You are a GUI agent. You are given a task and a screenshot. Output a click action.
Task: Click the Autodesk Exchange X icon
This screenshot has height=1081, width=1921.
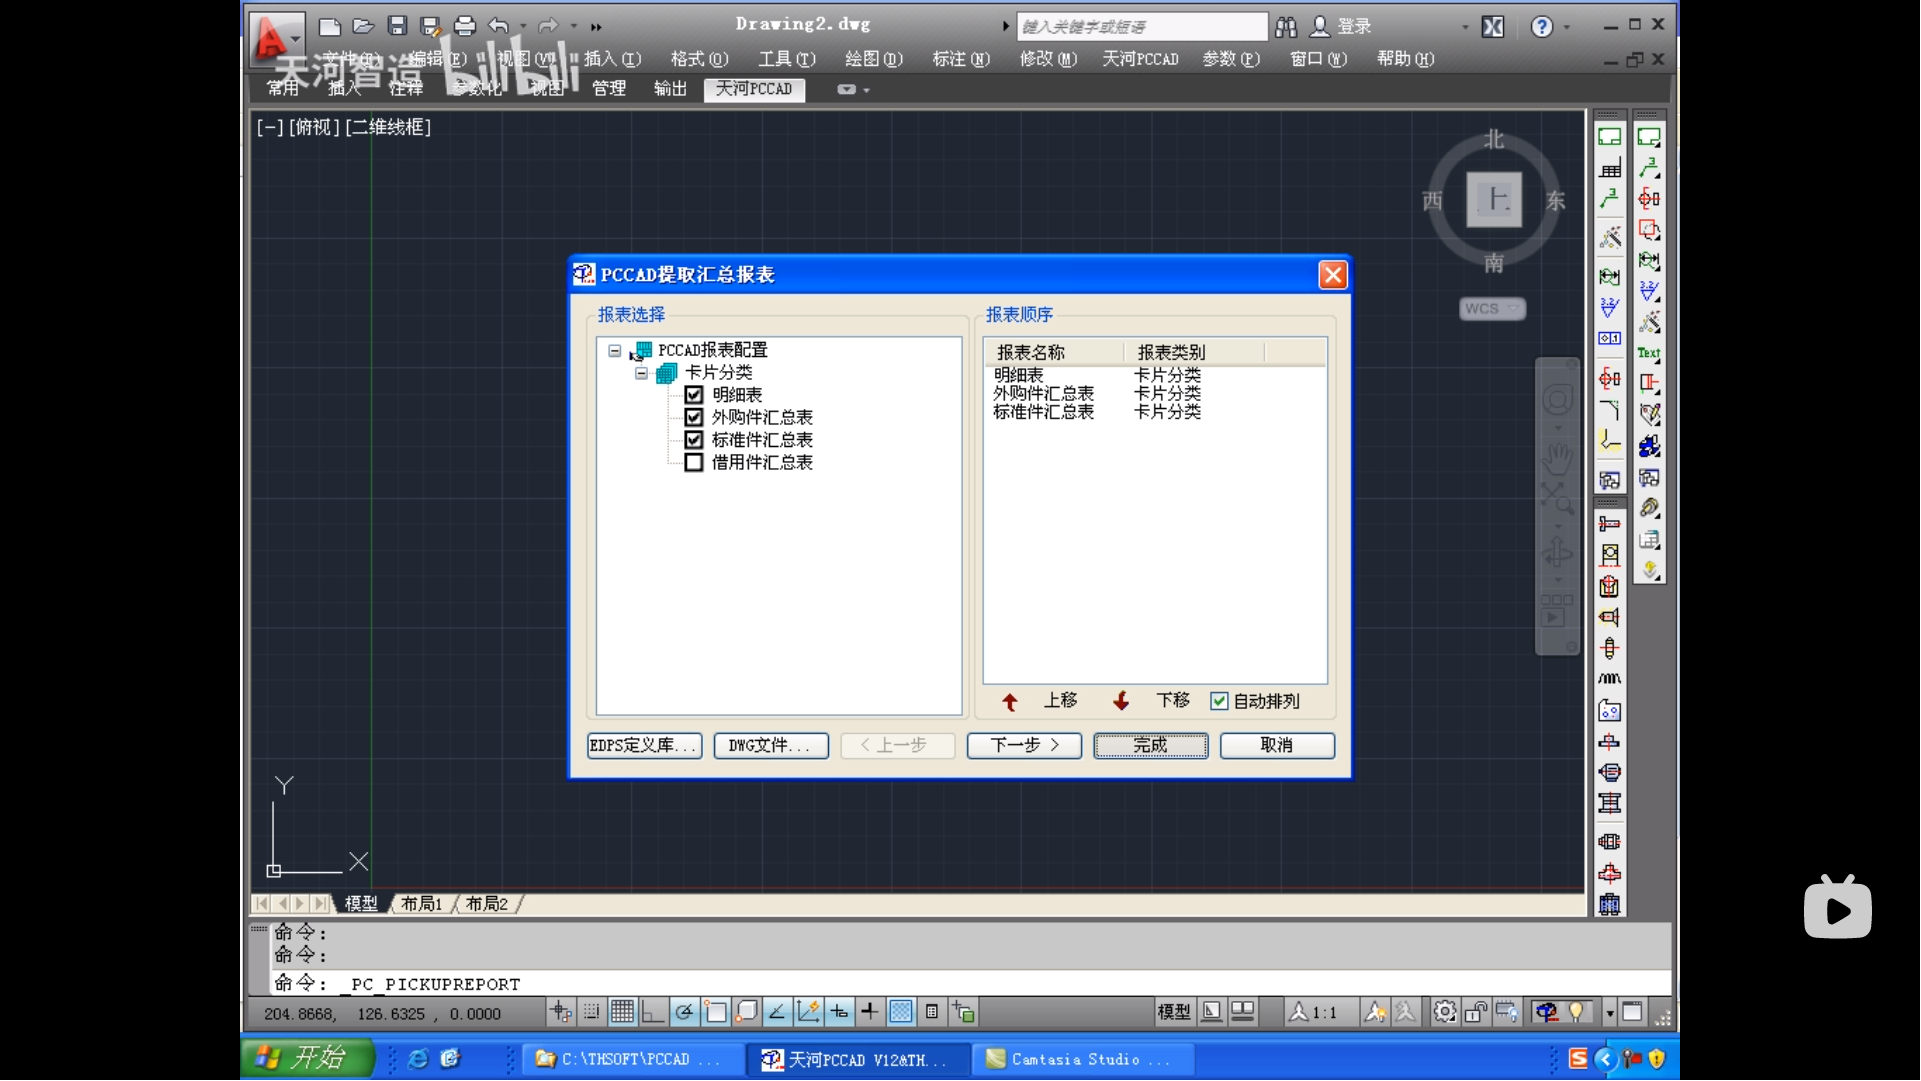(x=1493, y=27)
